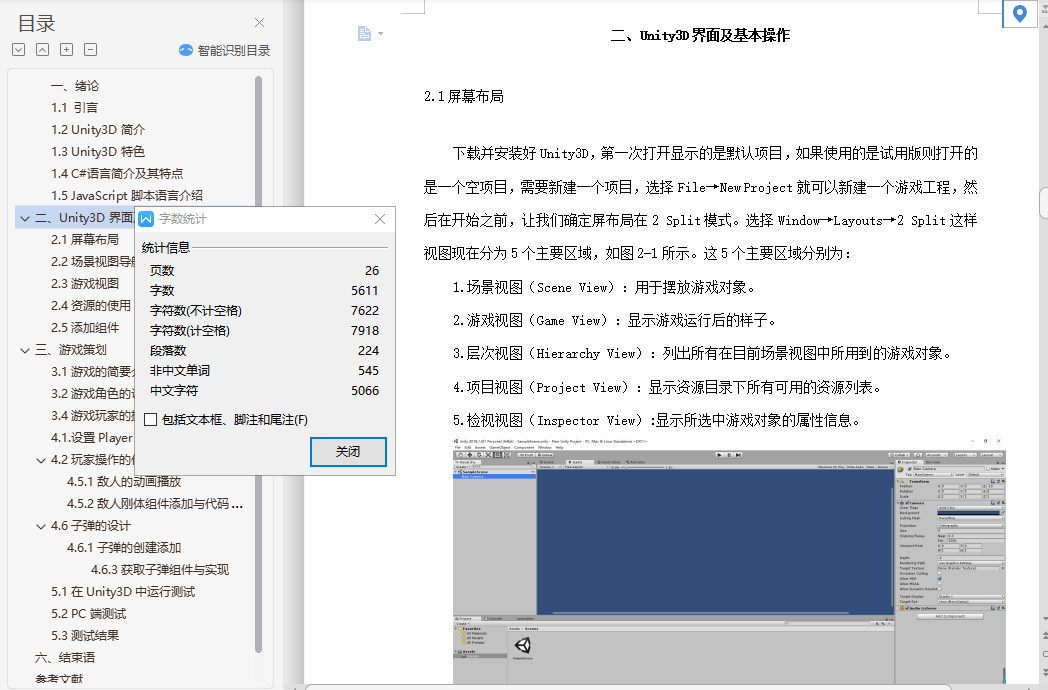Click the 中文字符 value 5066
Viewport: 1048px width, 690px height.
coord(365,391)
